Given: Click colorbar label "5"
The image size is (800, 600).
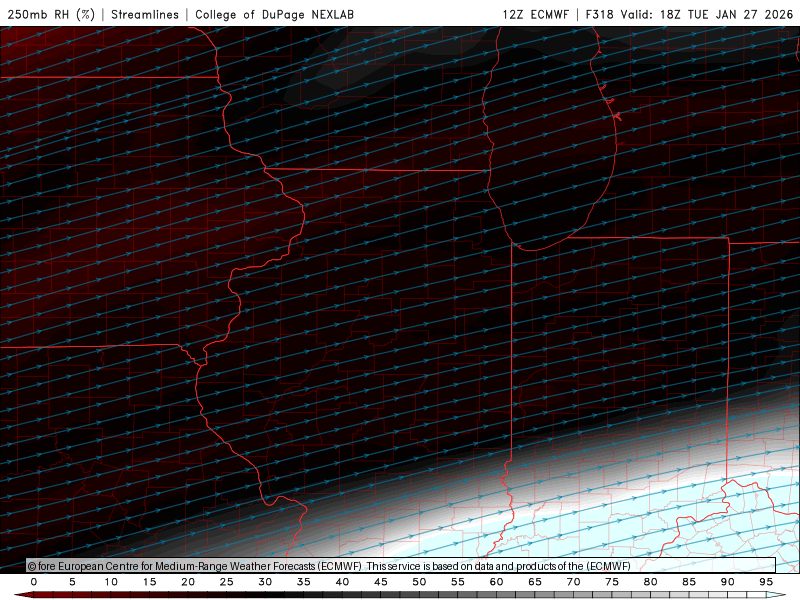Looking at the screenshot, I should click(72, 582).
